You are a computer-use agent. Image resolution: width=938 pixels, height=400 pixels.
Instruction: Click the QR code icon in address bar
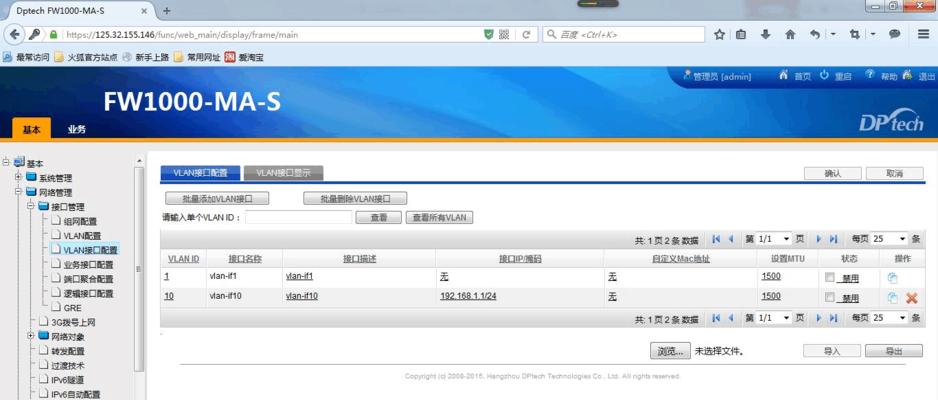[x=504, y=35]
